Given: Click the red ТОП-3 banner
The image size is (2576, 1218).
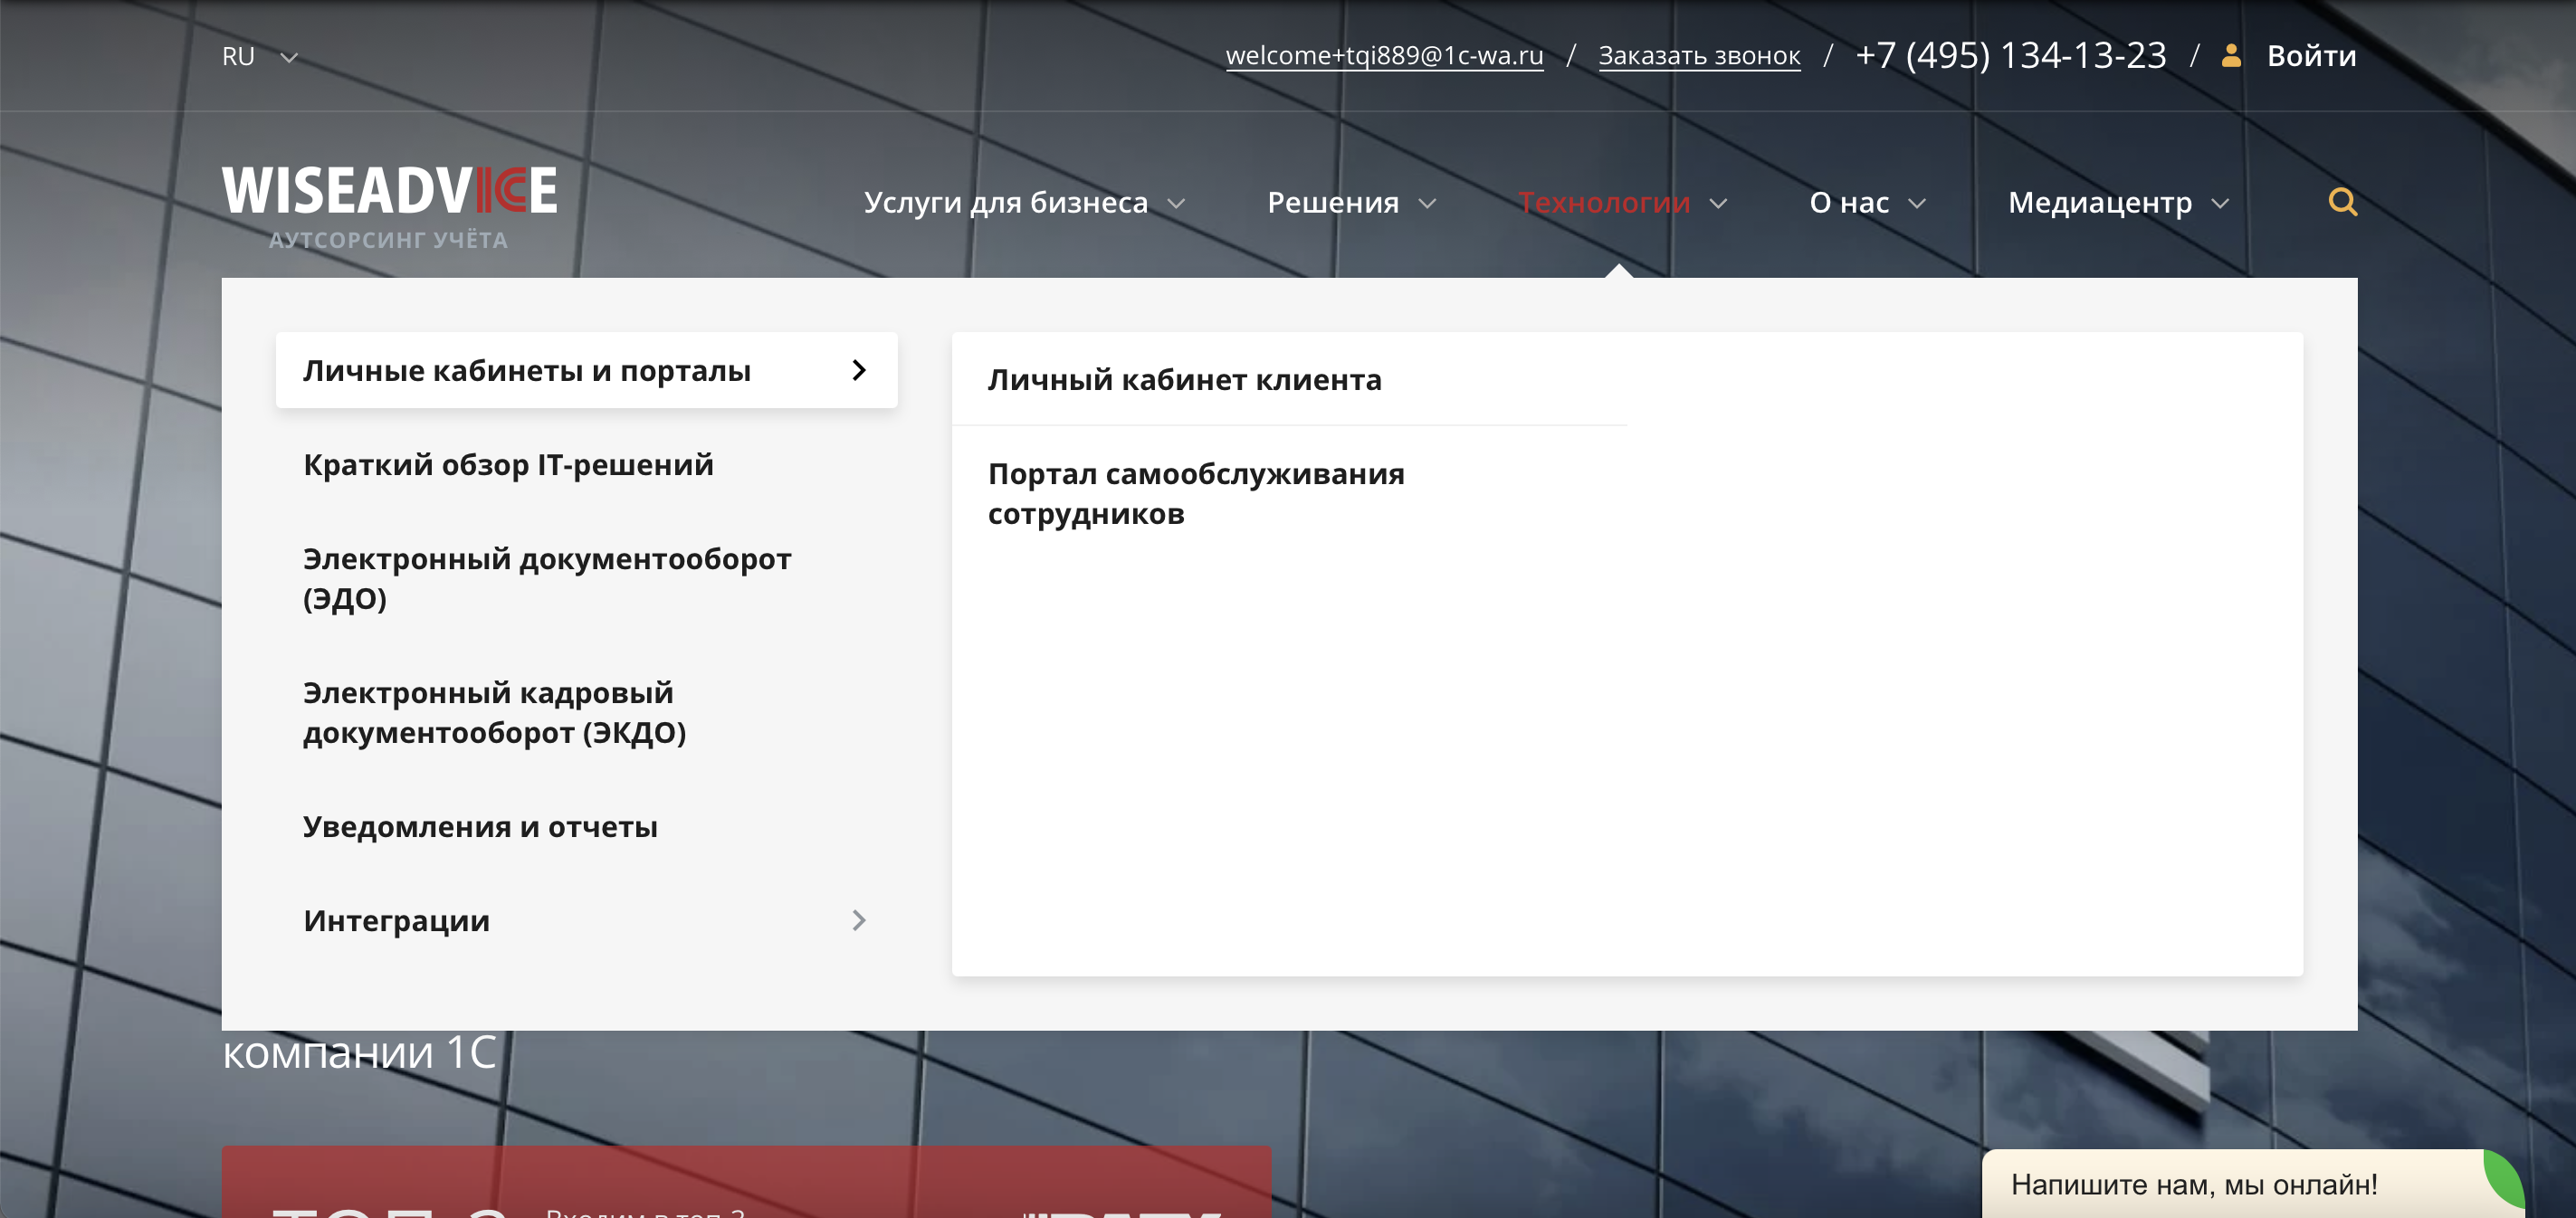Looking at the screenshot, I should 746,1182.
